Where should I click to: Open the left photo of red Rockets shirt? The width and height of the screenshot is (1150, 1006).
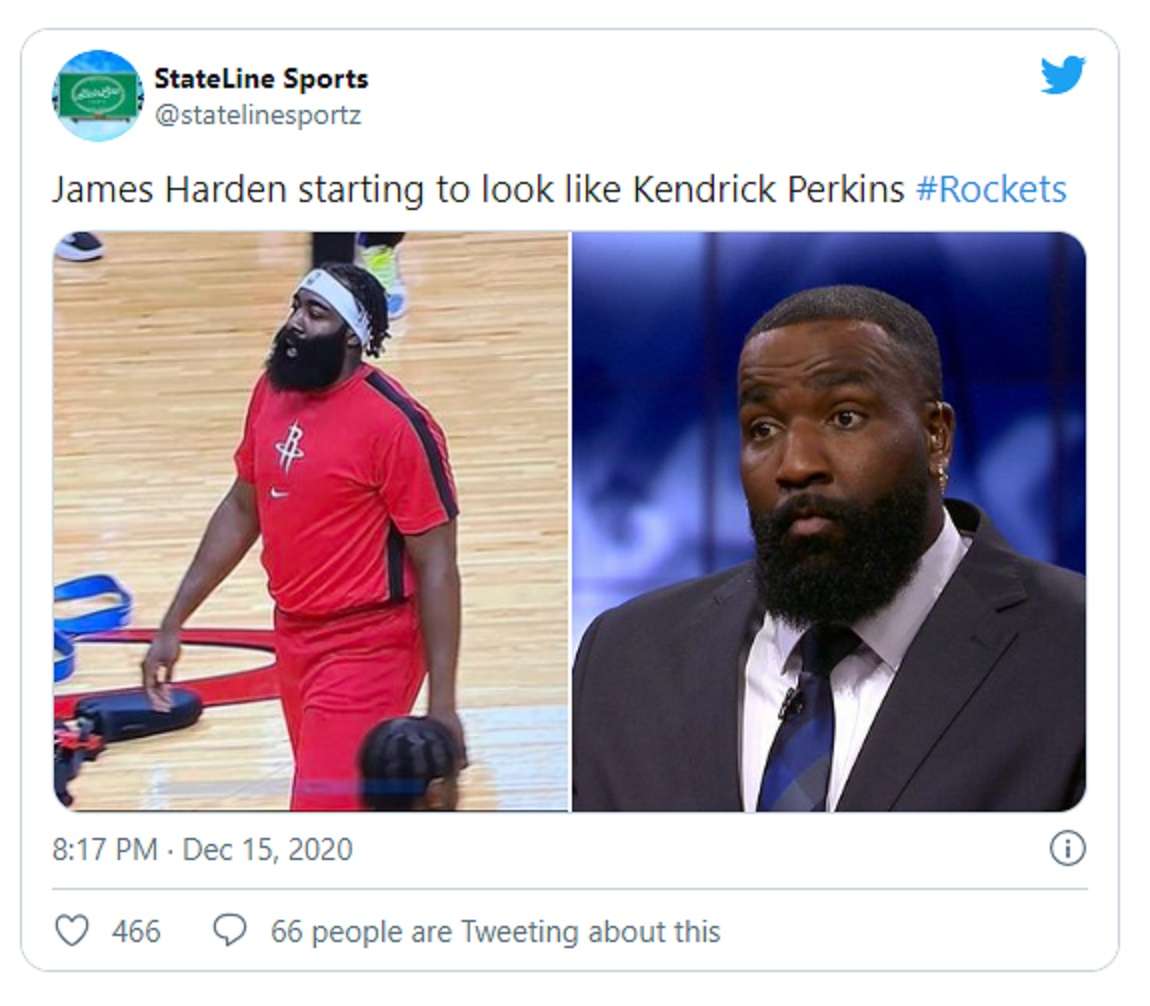(x=311, y=521)
